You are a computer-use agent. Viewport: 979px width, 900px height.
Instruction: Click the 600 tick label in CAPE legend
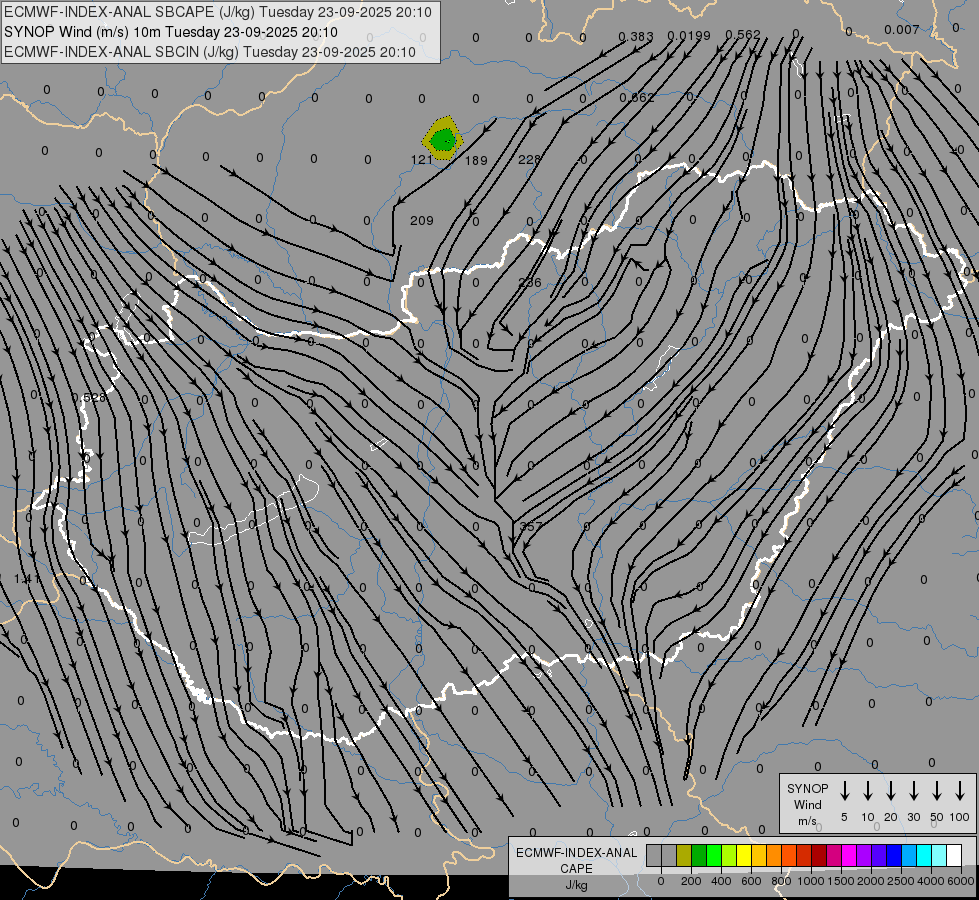click(751, 881)
